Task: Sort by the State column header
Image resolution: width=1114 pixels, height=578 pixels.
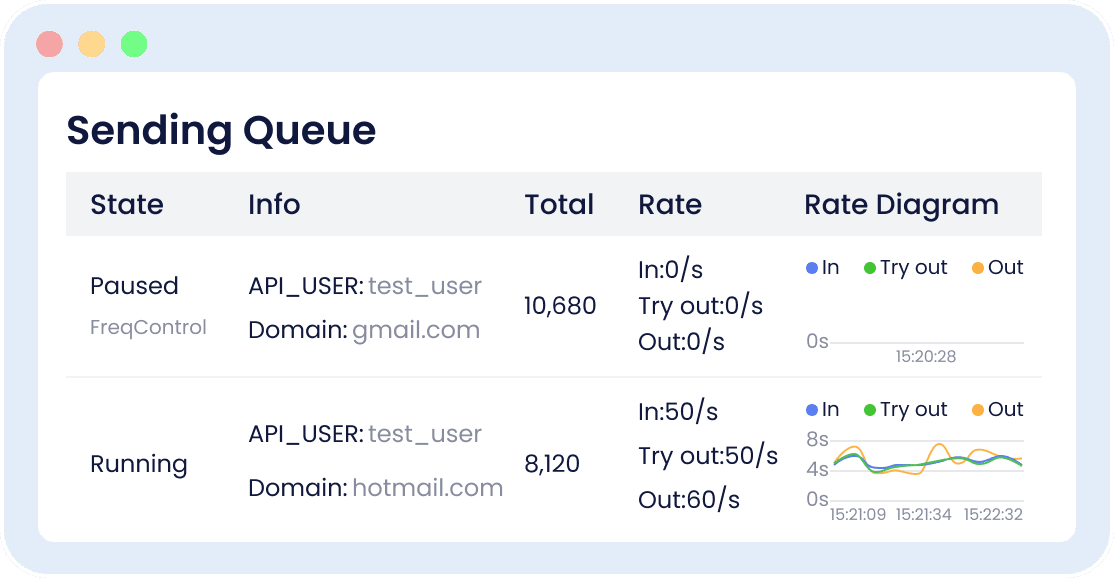Action: coord(126,205)
